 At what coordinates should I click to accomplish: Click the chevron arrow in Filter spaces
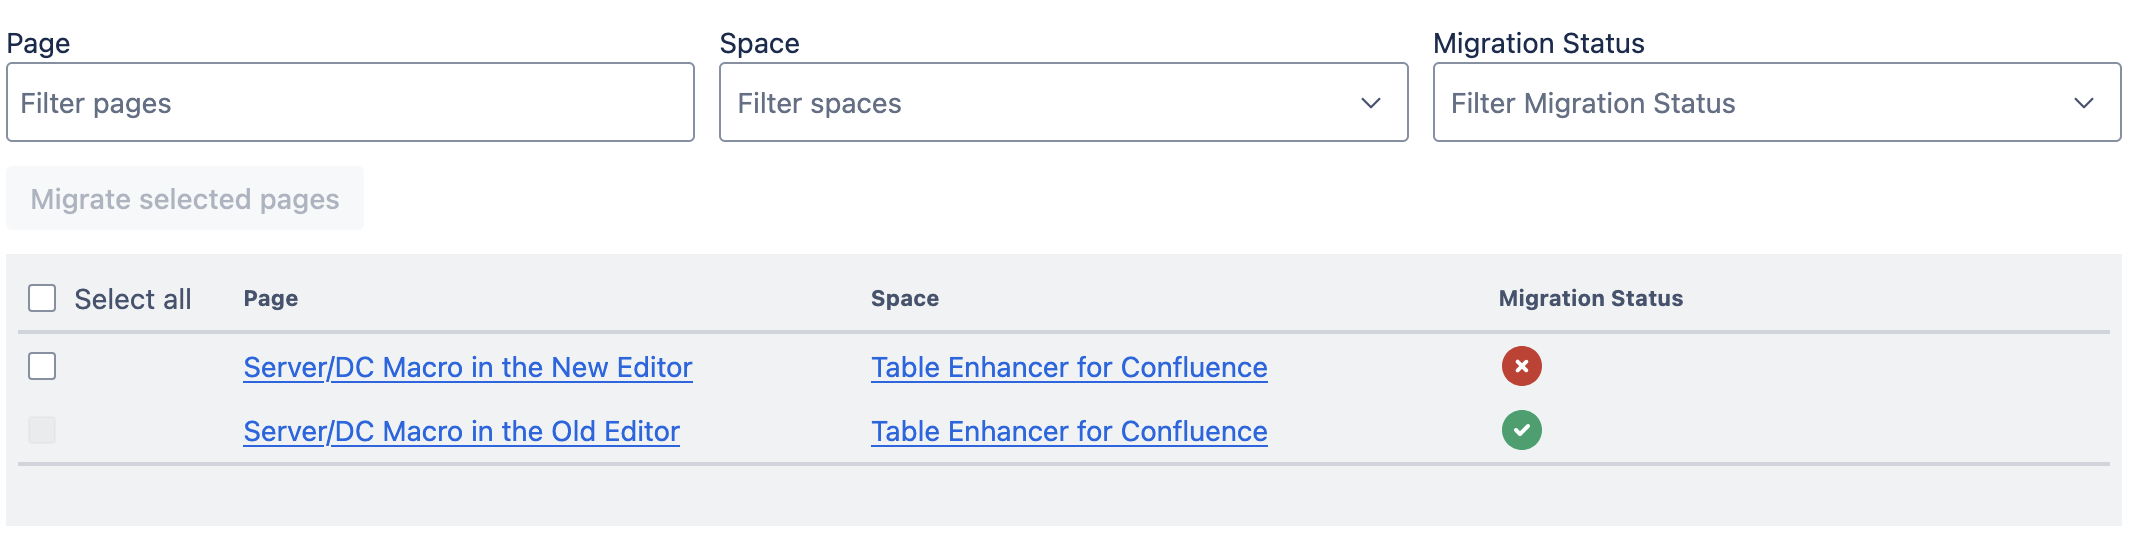(x=1371, y=103)
